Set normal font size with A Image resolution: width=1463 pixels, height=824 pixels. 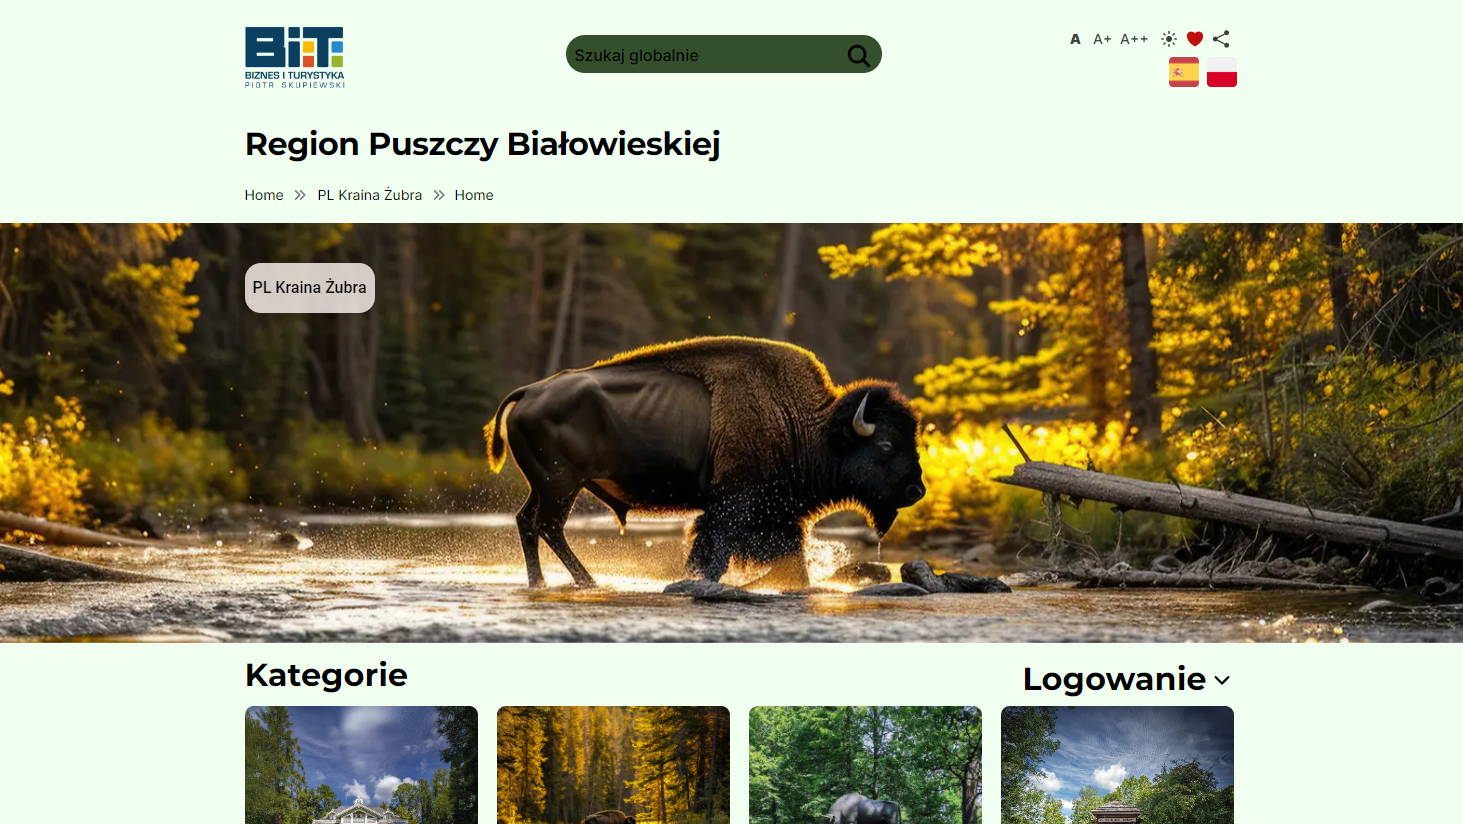click(x=1075, y=39)
